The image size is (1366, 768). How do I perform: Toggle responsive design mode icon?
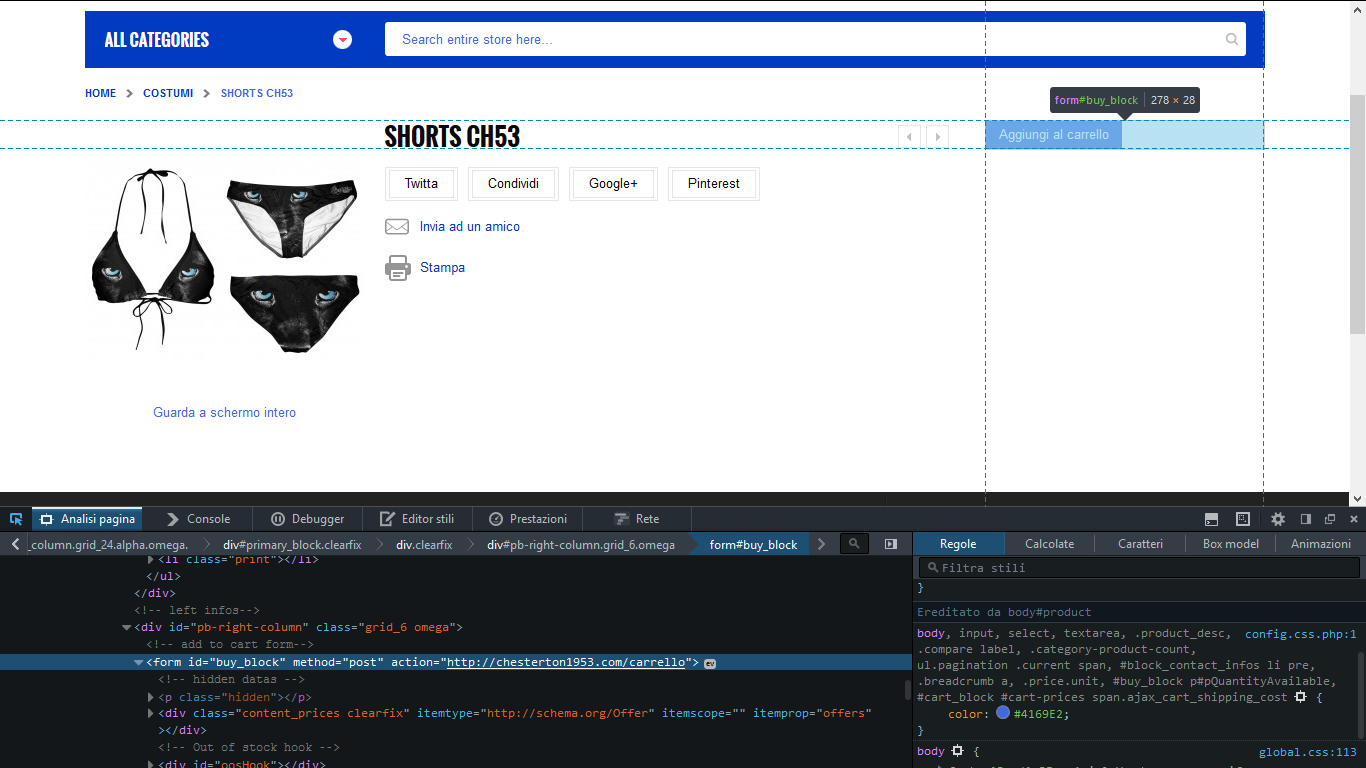[1243, 519]
